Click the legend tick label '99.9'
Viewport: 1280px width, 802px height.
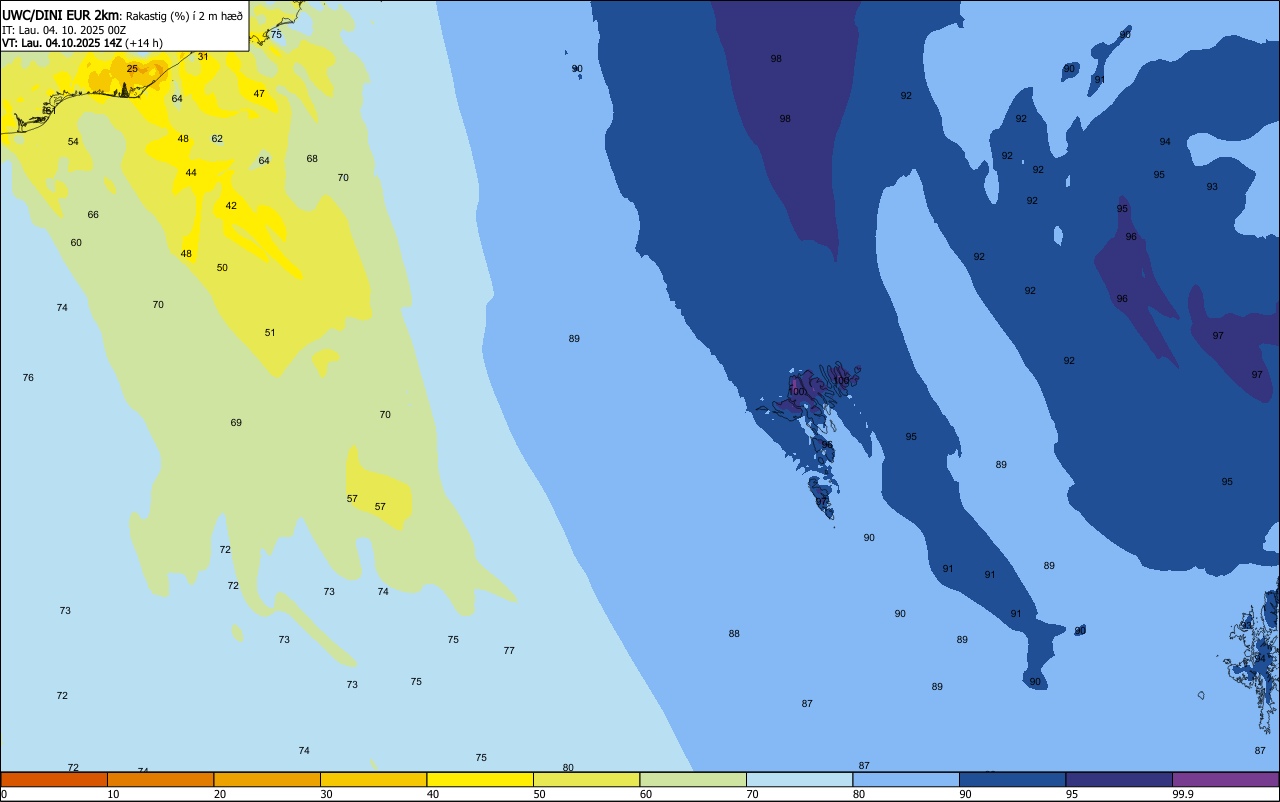click(1183, 794)
